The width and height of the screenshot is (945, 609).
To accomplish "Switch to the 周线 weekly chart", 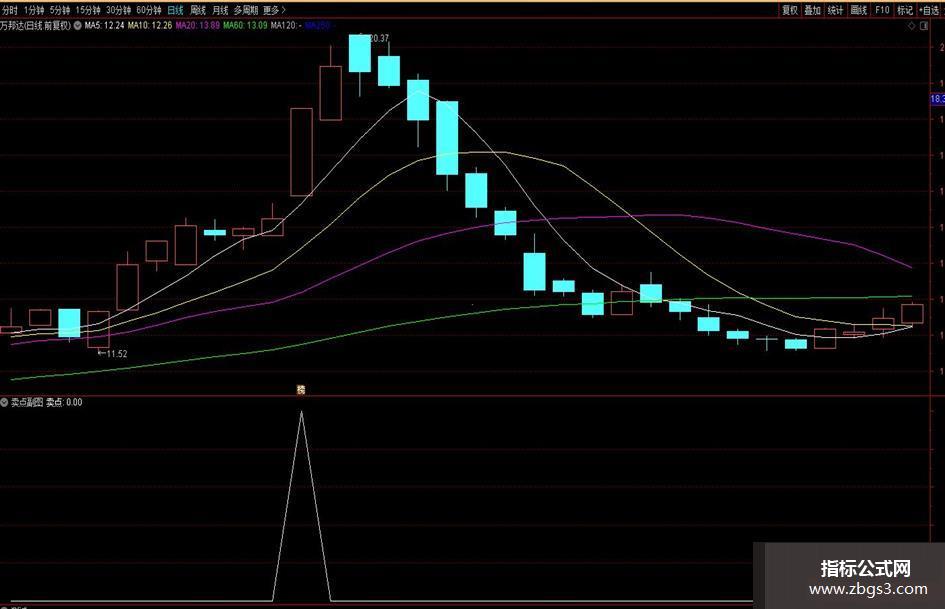I will (198, 10).
